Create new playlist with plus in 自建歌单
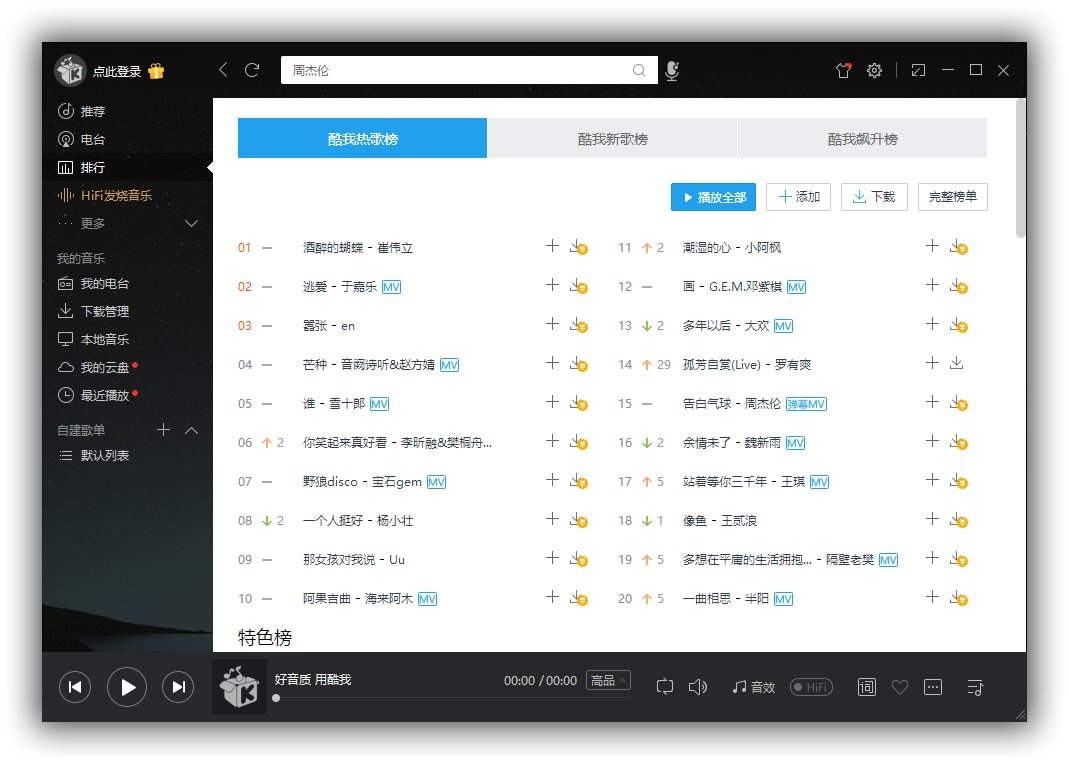The image size is (1069, 764). (x=164, y=429)
